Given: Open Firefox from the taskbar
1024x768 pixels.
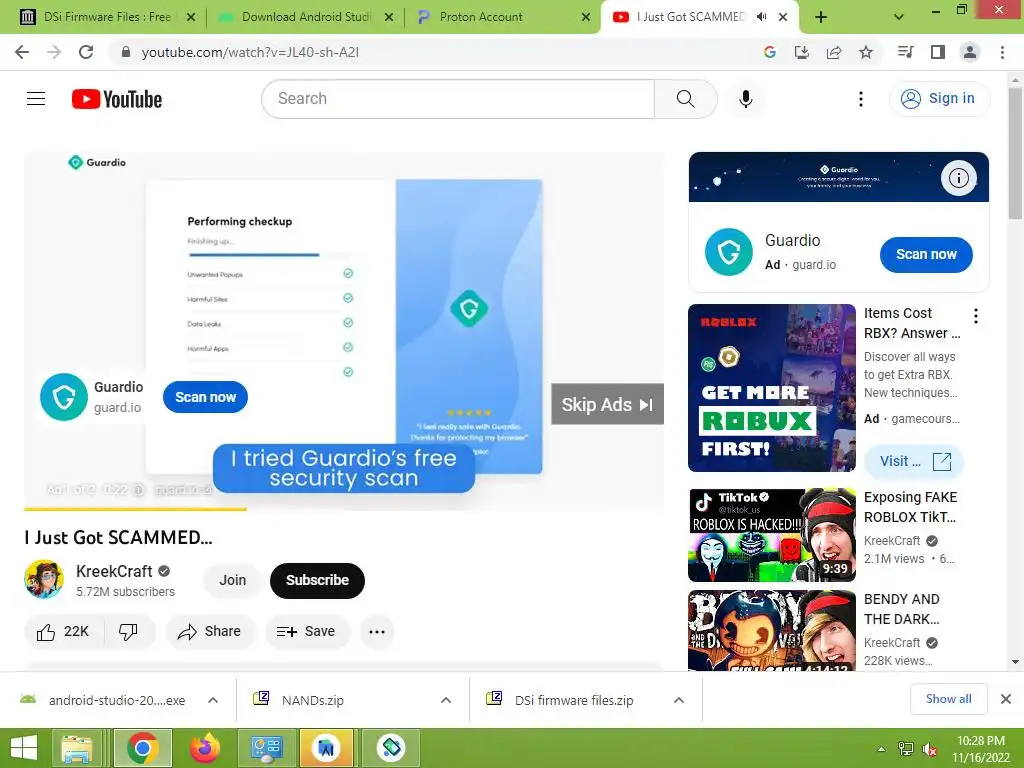Looking at the screenshot, I should pyautogui.click(x=204, y=748).
